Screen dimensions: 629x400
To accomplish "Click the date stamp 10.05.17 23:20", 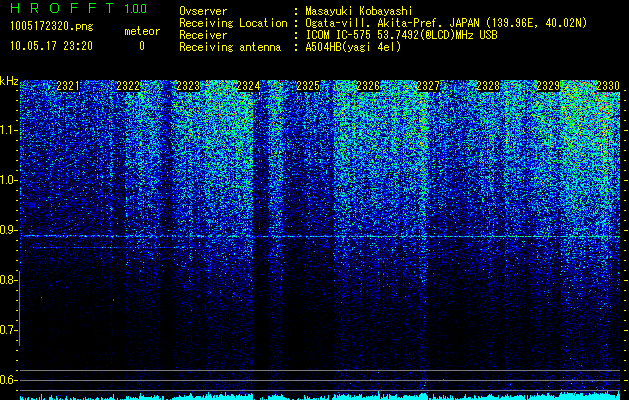I will coord(51,46).
